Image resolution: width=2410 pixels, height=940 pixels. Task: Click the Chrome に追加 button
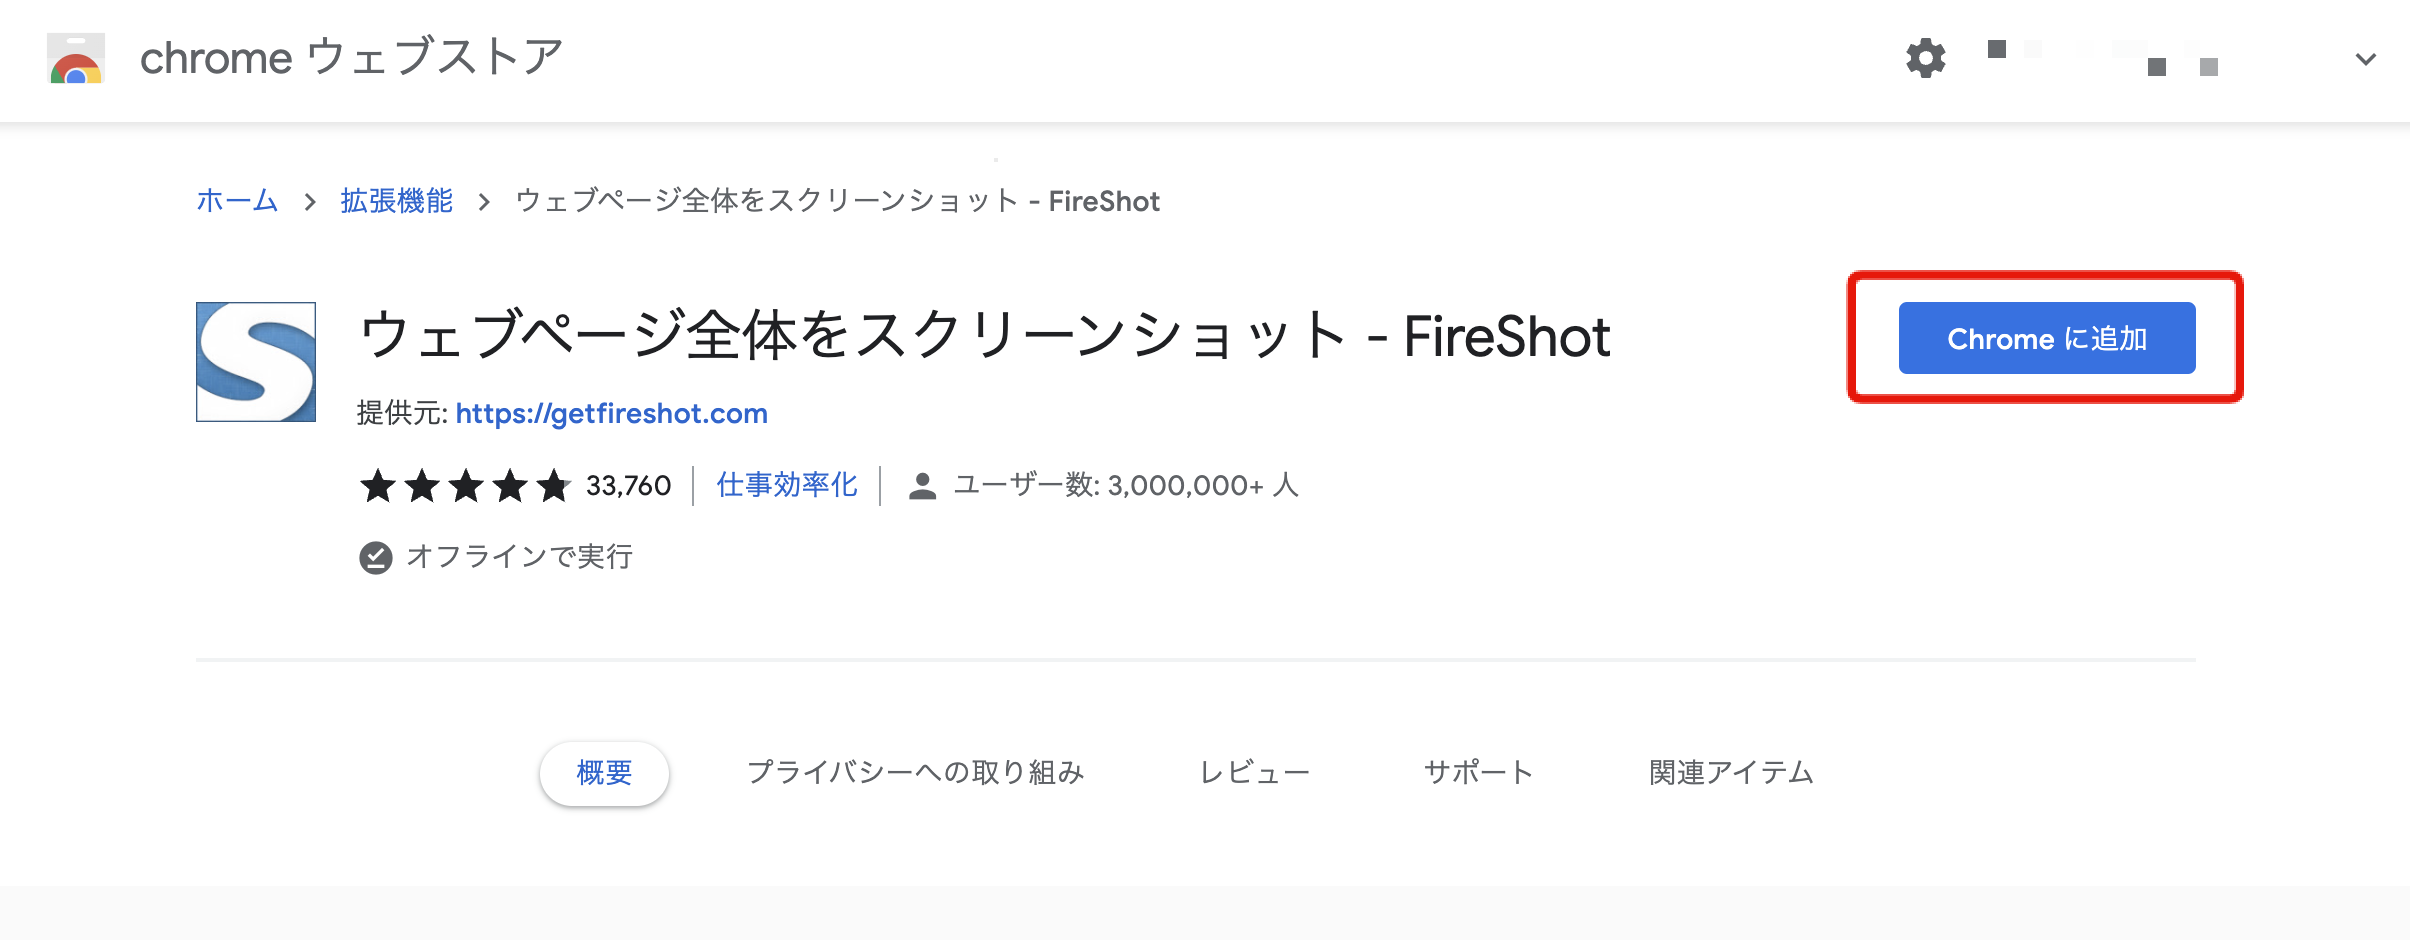2047,338
